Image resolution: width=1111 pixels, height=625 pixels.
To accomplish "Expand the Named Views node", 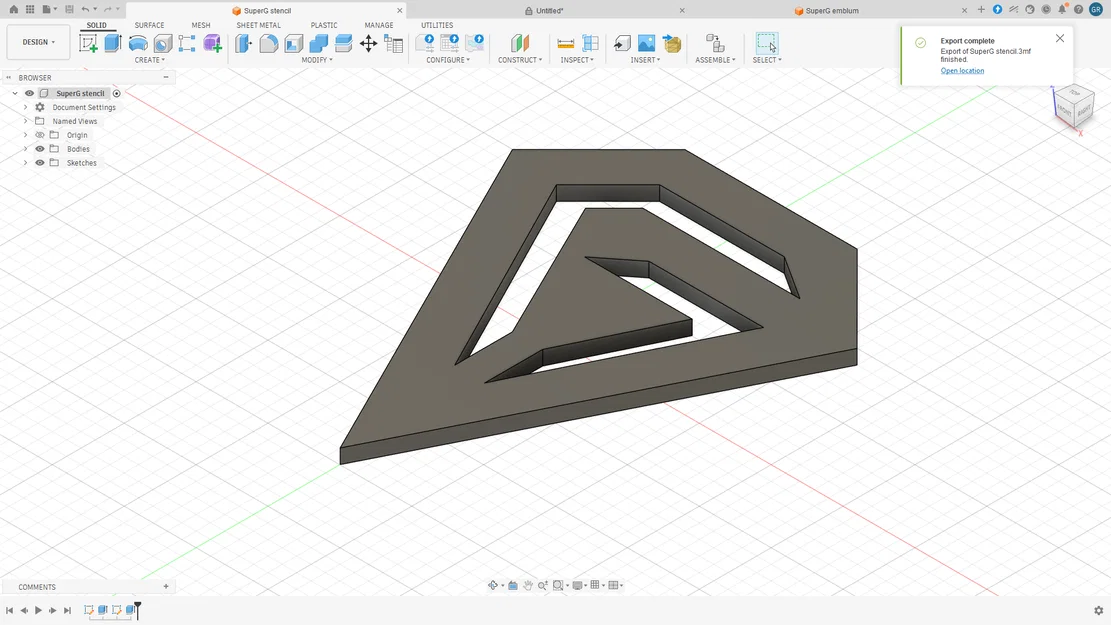I will (x=26, y=121).
